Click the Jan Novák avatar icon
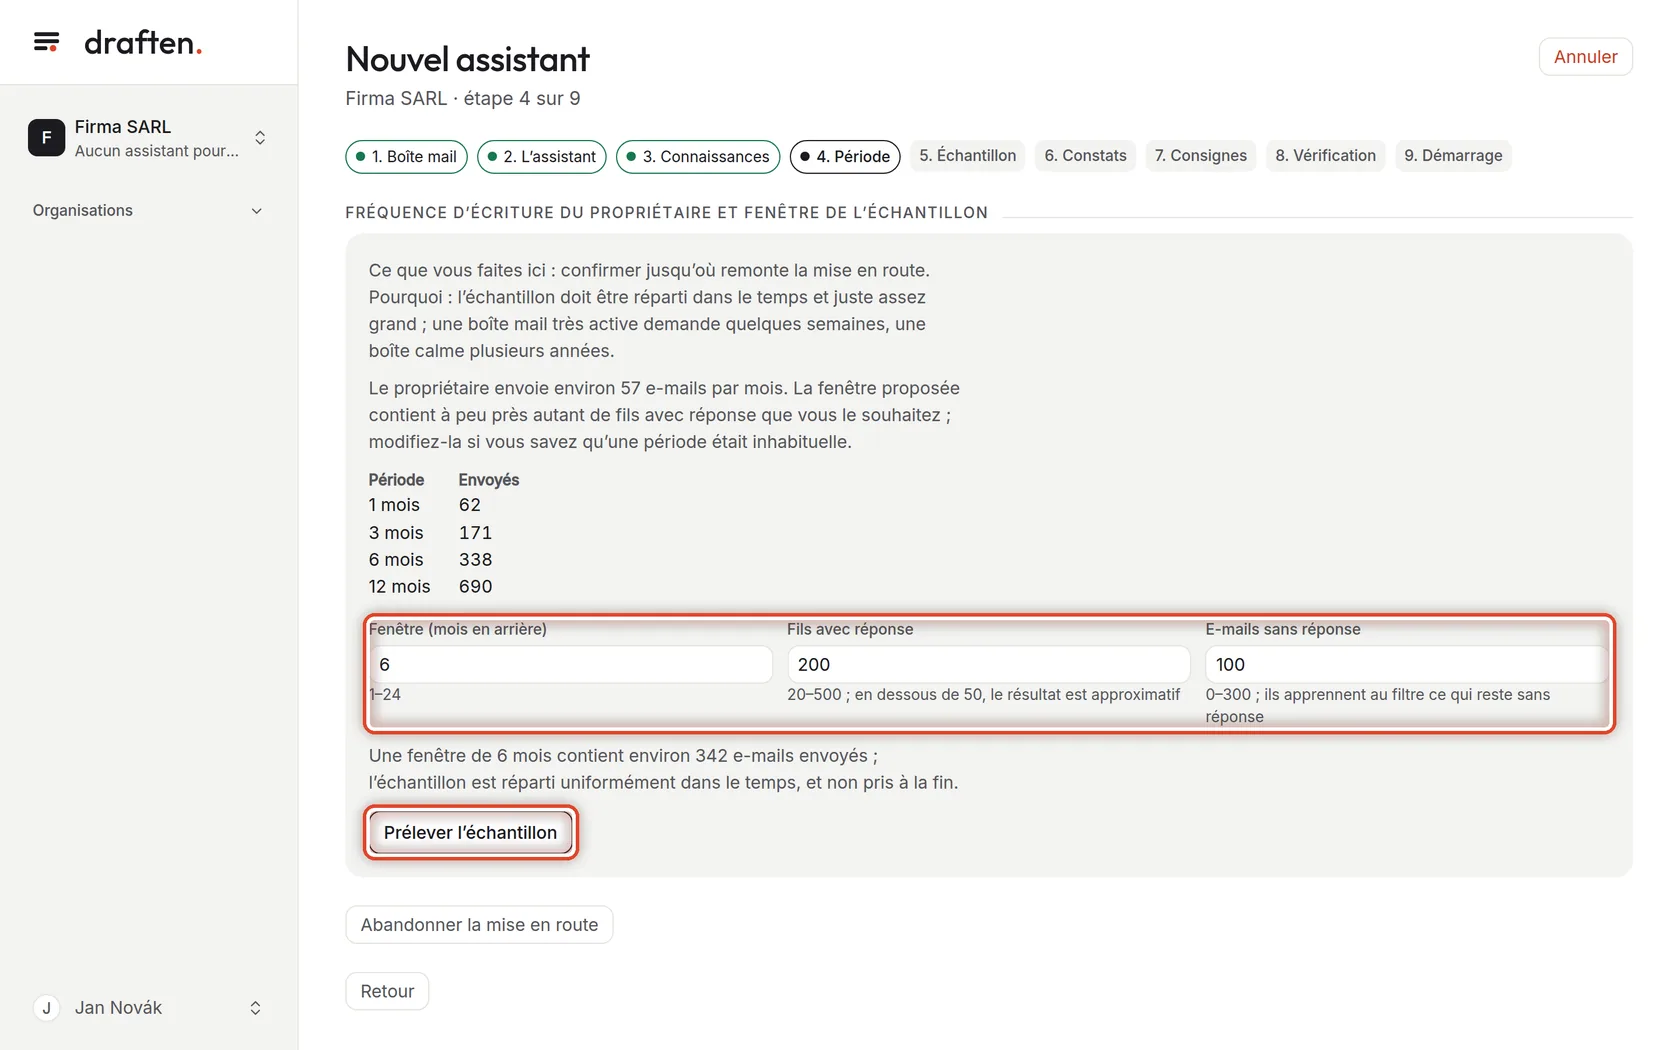Viewport: 1680px width, 1050px height. click(x=46, y=1008)
